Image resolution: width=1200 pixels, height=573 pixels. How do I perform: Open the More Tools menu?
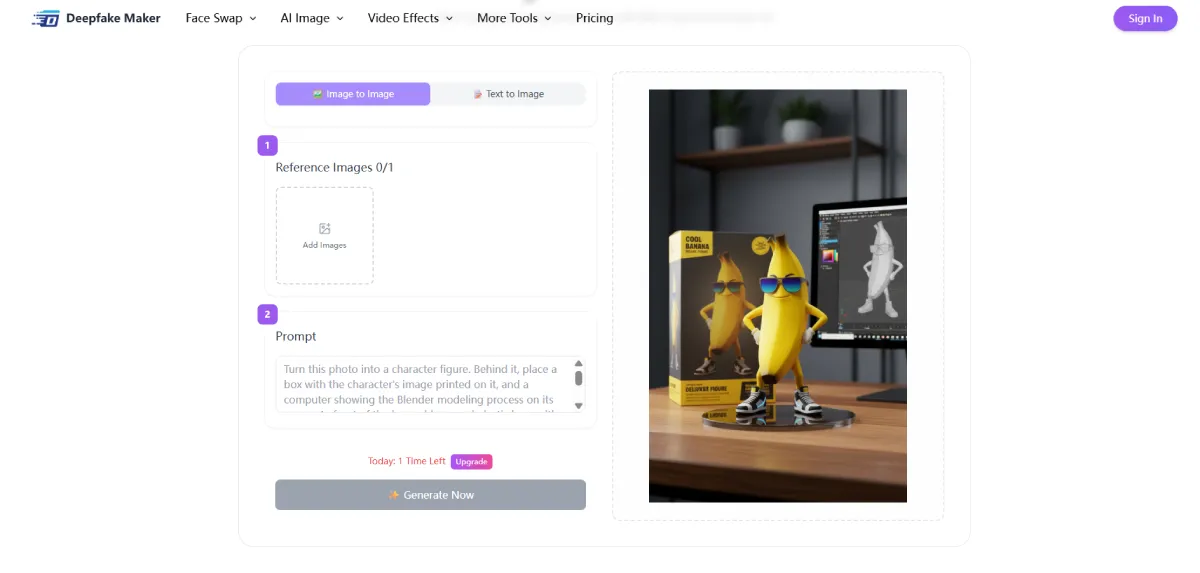(514, 18)
